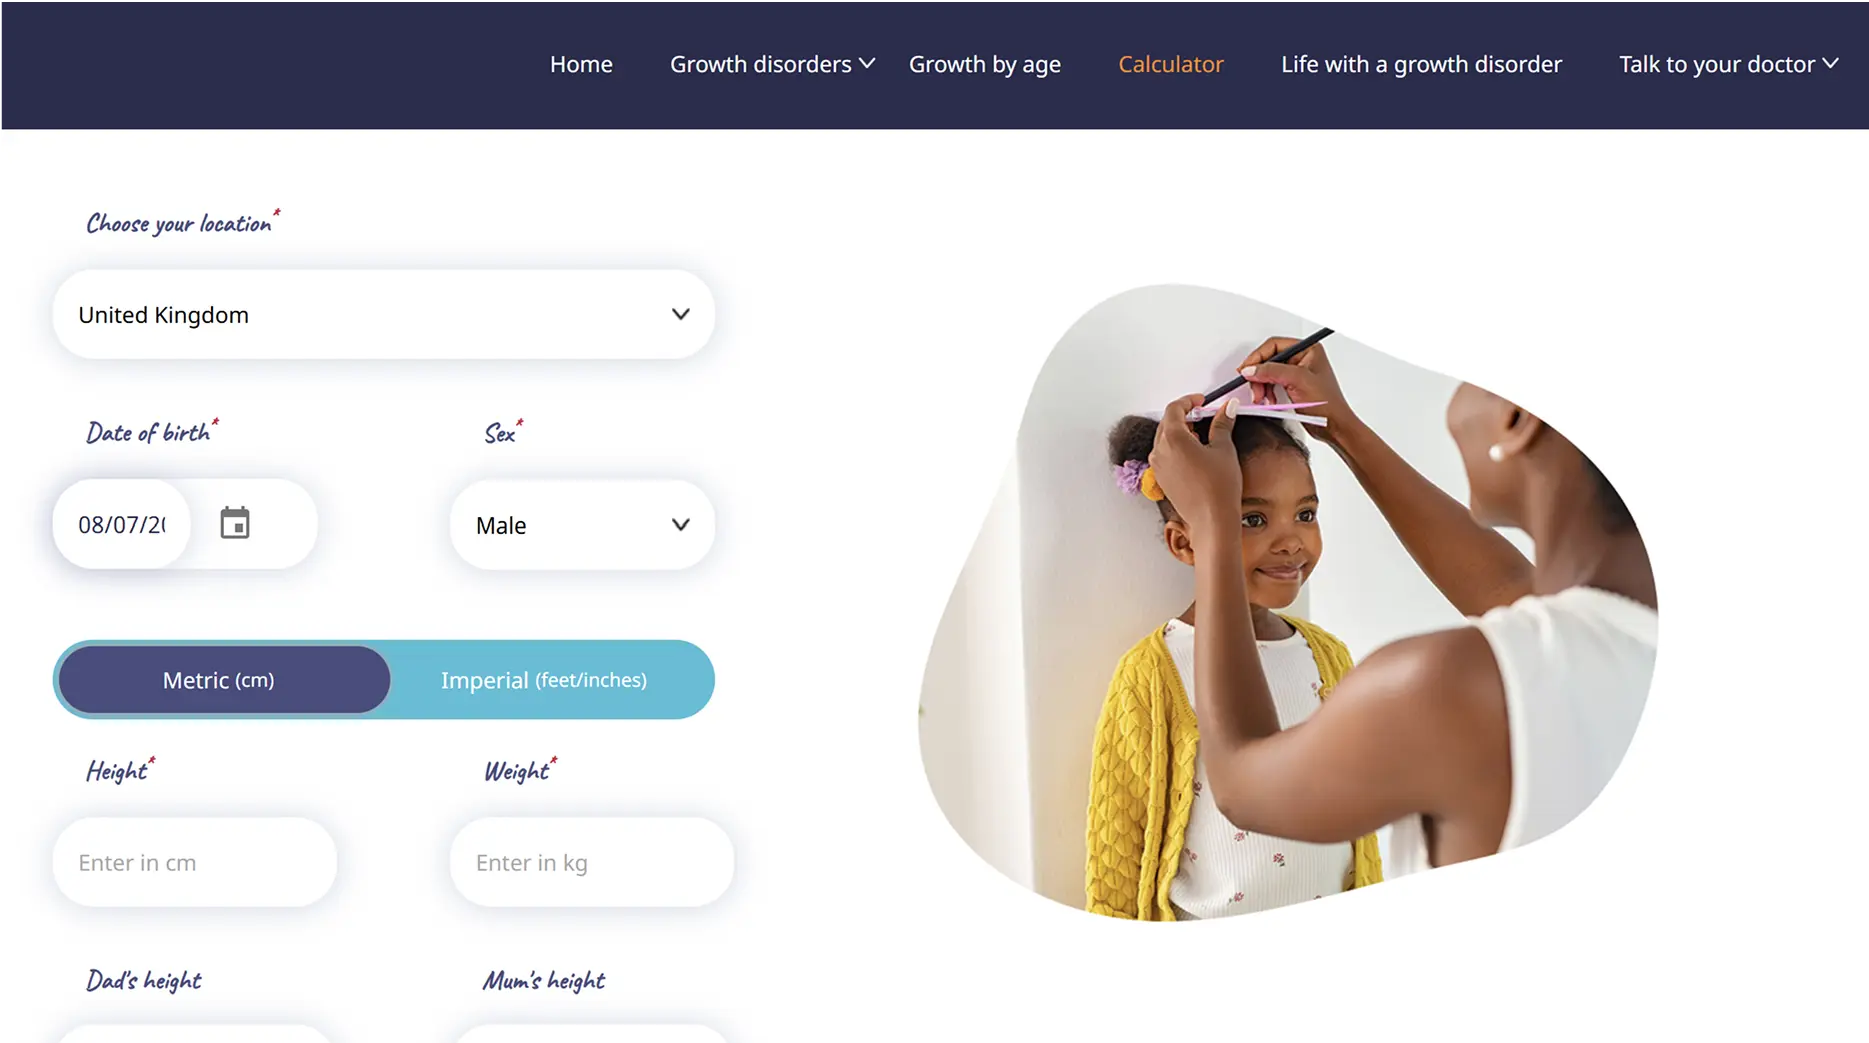This screenshot has height=1043, width=1869.
Task: Open the United Kingdom location dropdown
Action: [x=384, y=314]
